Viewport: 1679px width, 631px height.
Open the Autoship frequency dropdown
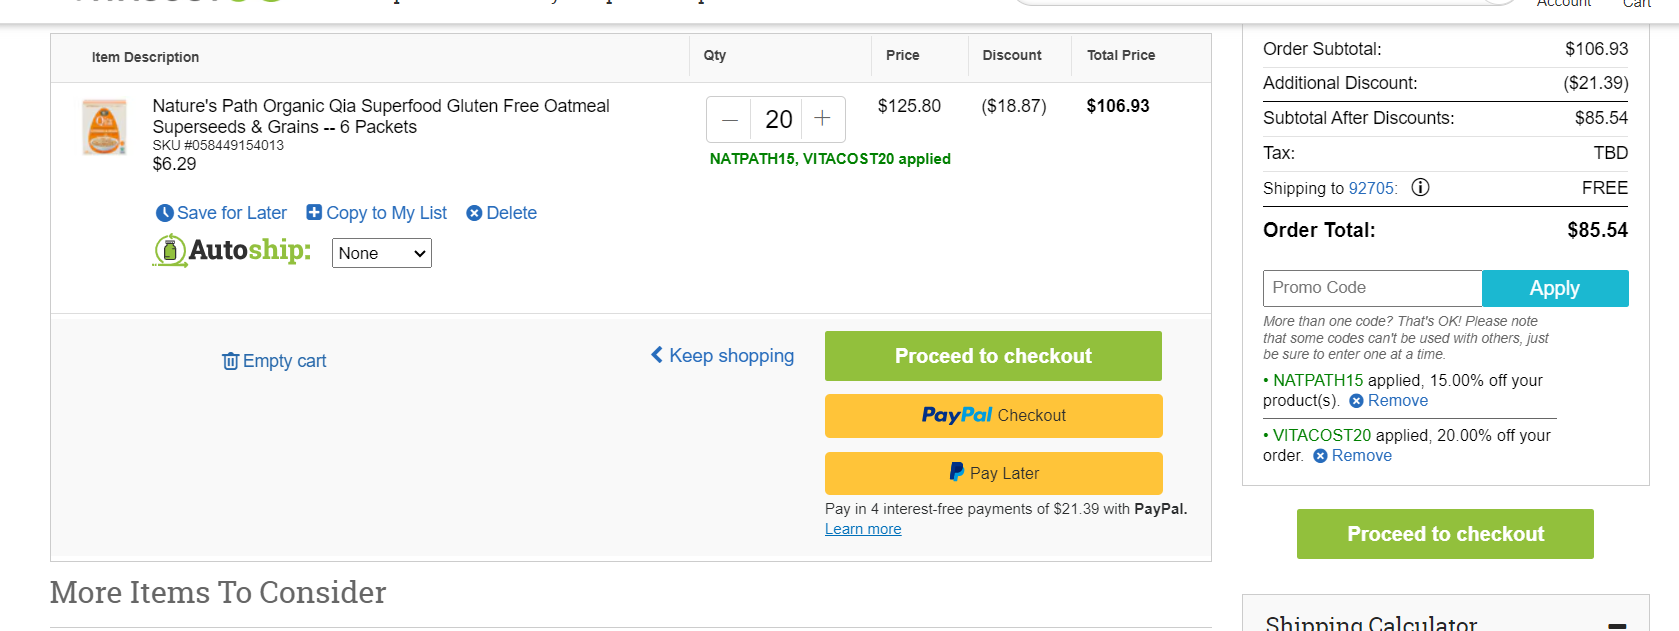click(x=382, y=253)
